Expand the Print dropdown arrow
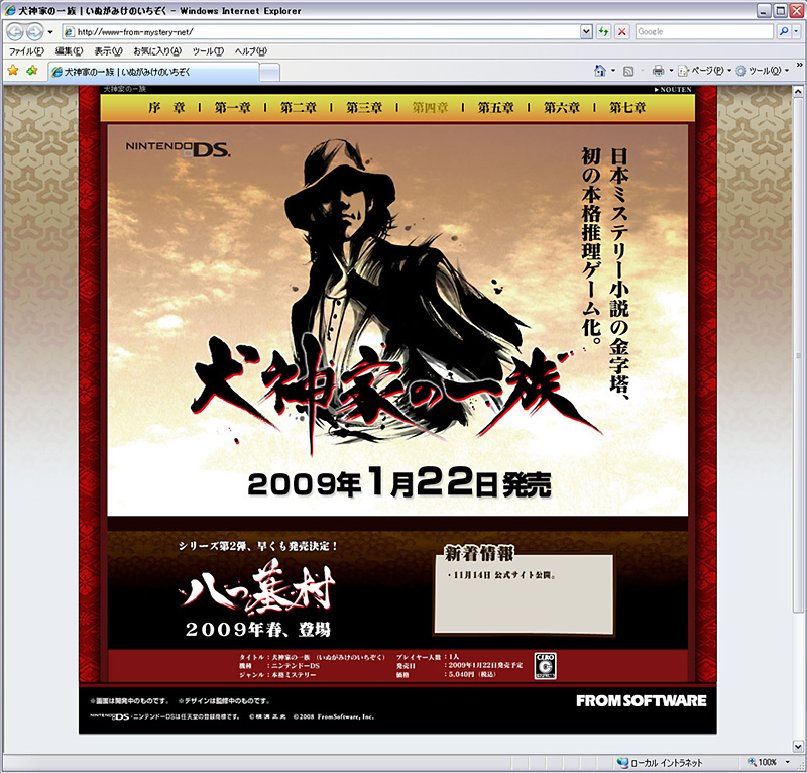This screenshot has width=807, height=773. pos(671,71)
